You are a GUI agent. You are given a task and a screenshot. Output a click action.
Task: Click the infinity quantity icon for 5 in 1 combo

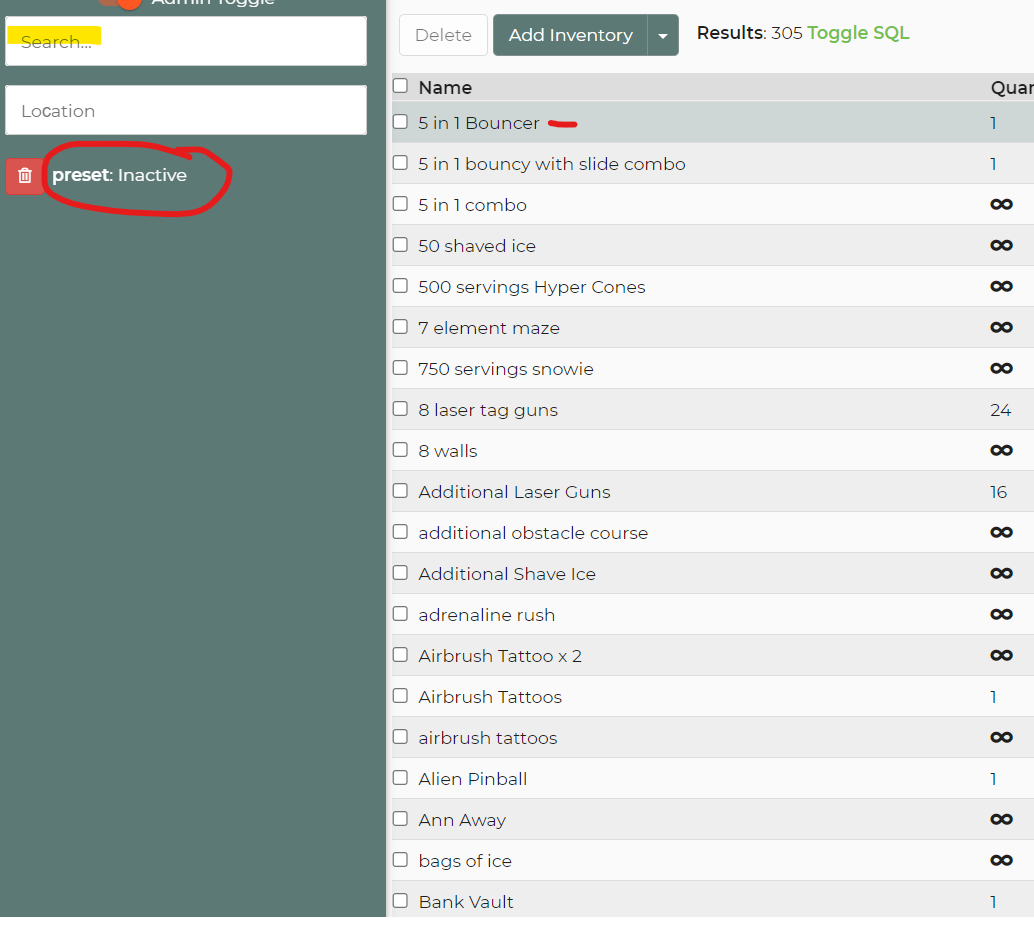pos(1000,205)
